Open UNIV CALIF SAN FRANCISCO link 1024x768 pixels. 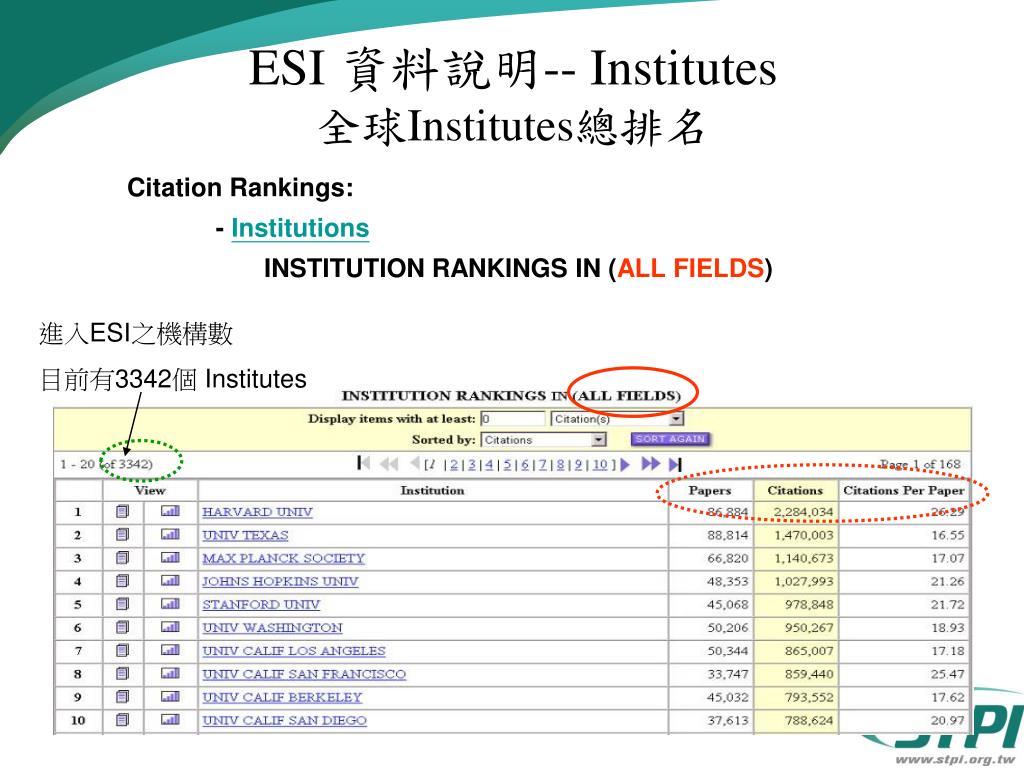pyautogui.click(x=304, y=674)
